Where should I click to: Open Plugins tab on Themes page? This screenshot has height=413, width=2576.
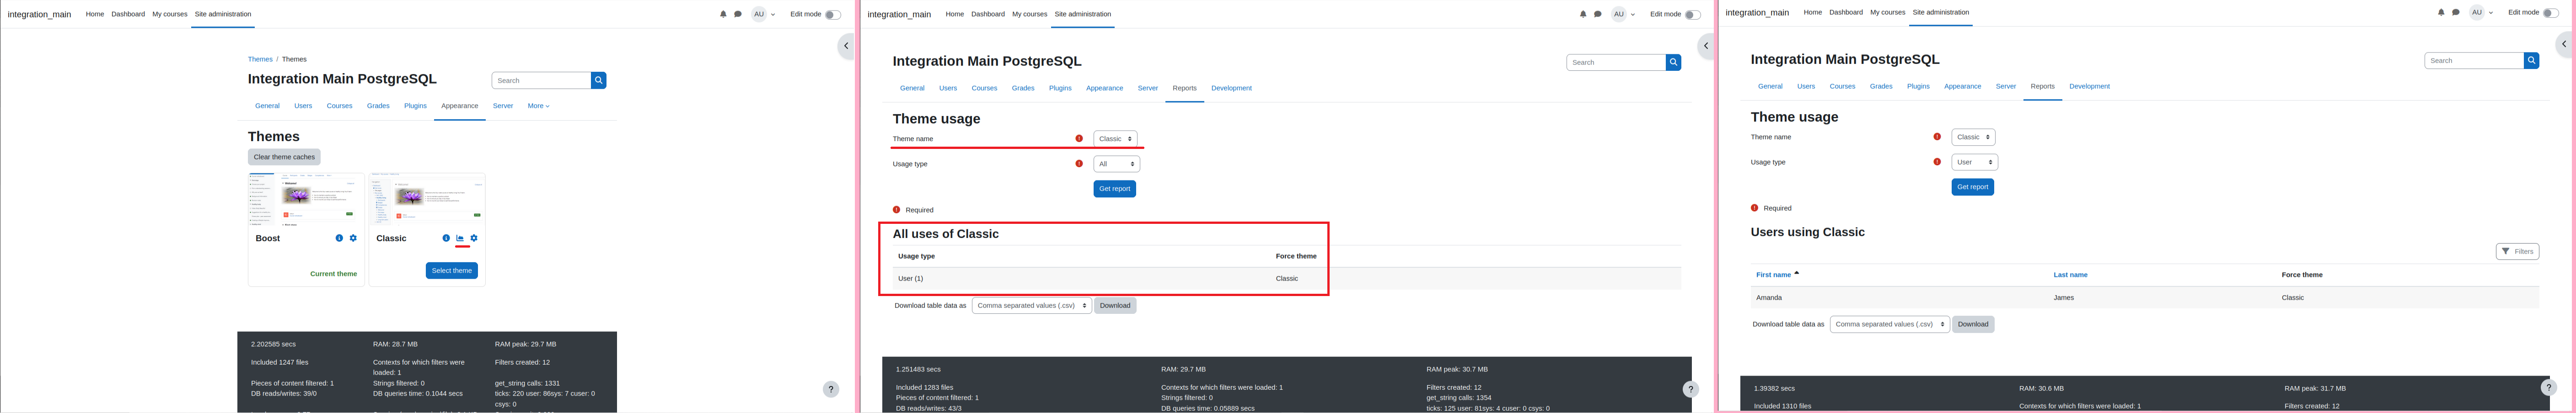pos(415,105)
